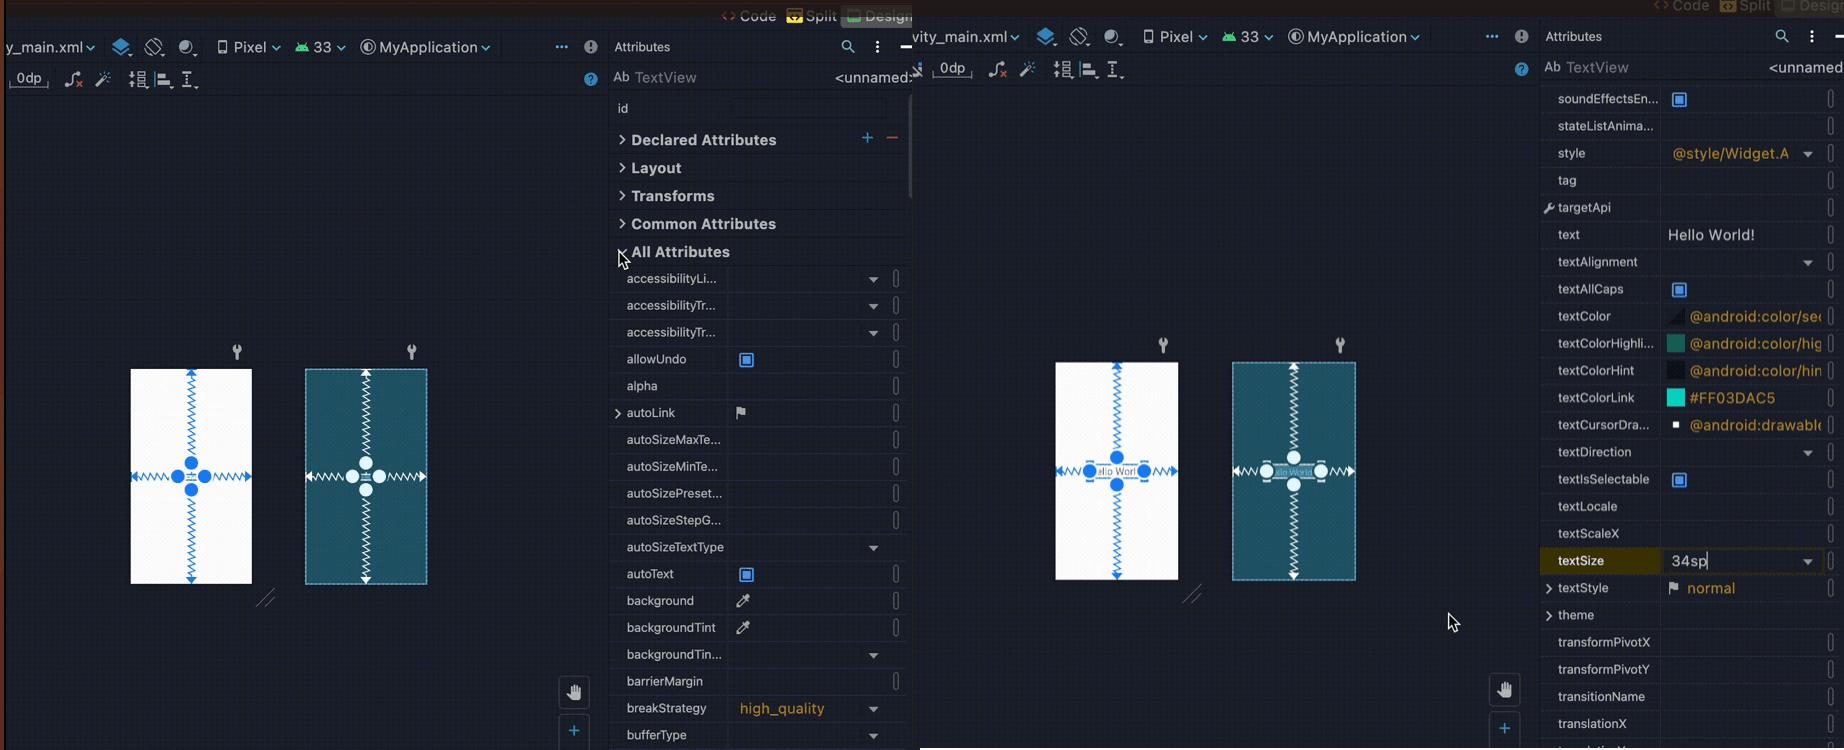Expand Common Attributes section
This screenshot has width=1844, height=750.
[622, 224]
